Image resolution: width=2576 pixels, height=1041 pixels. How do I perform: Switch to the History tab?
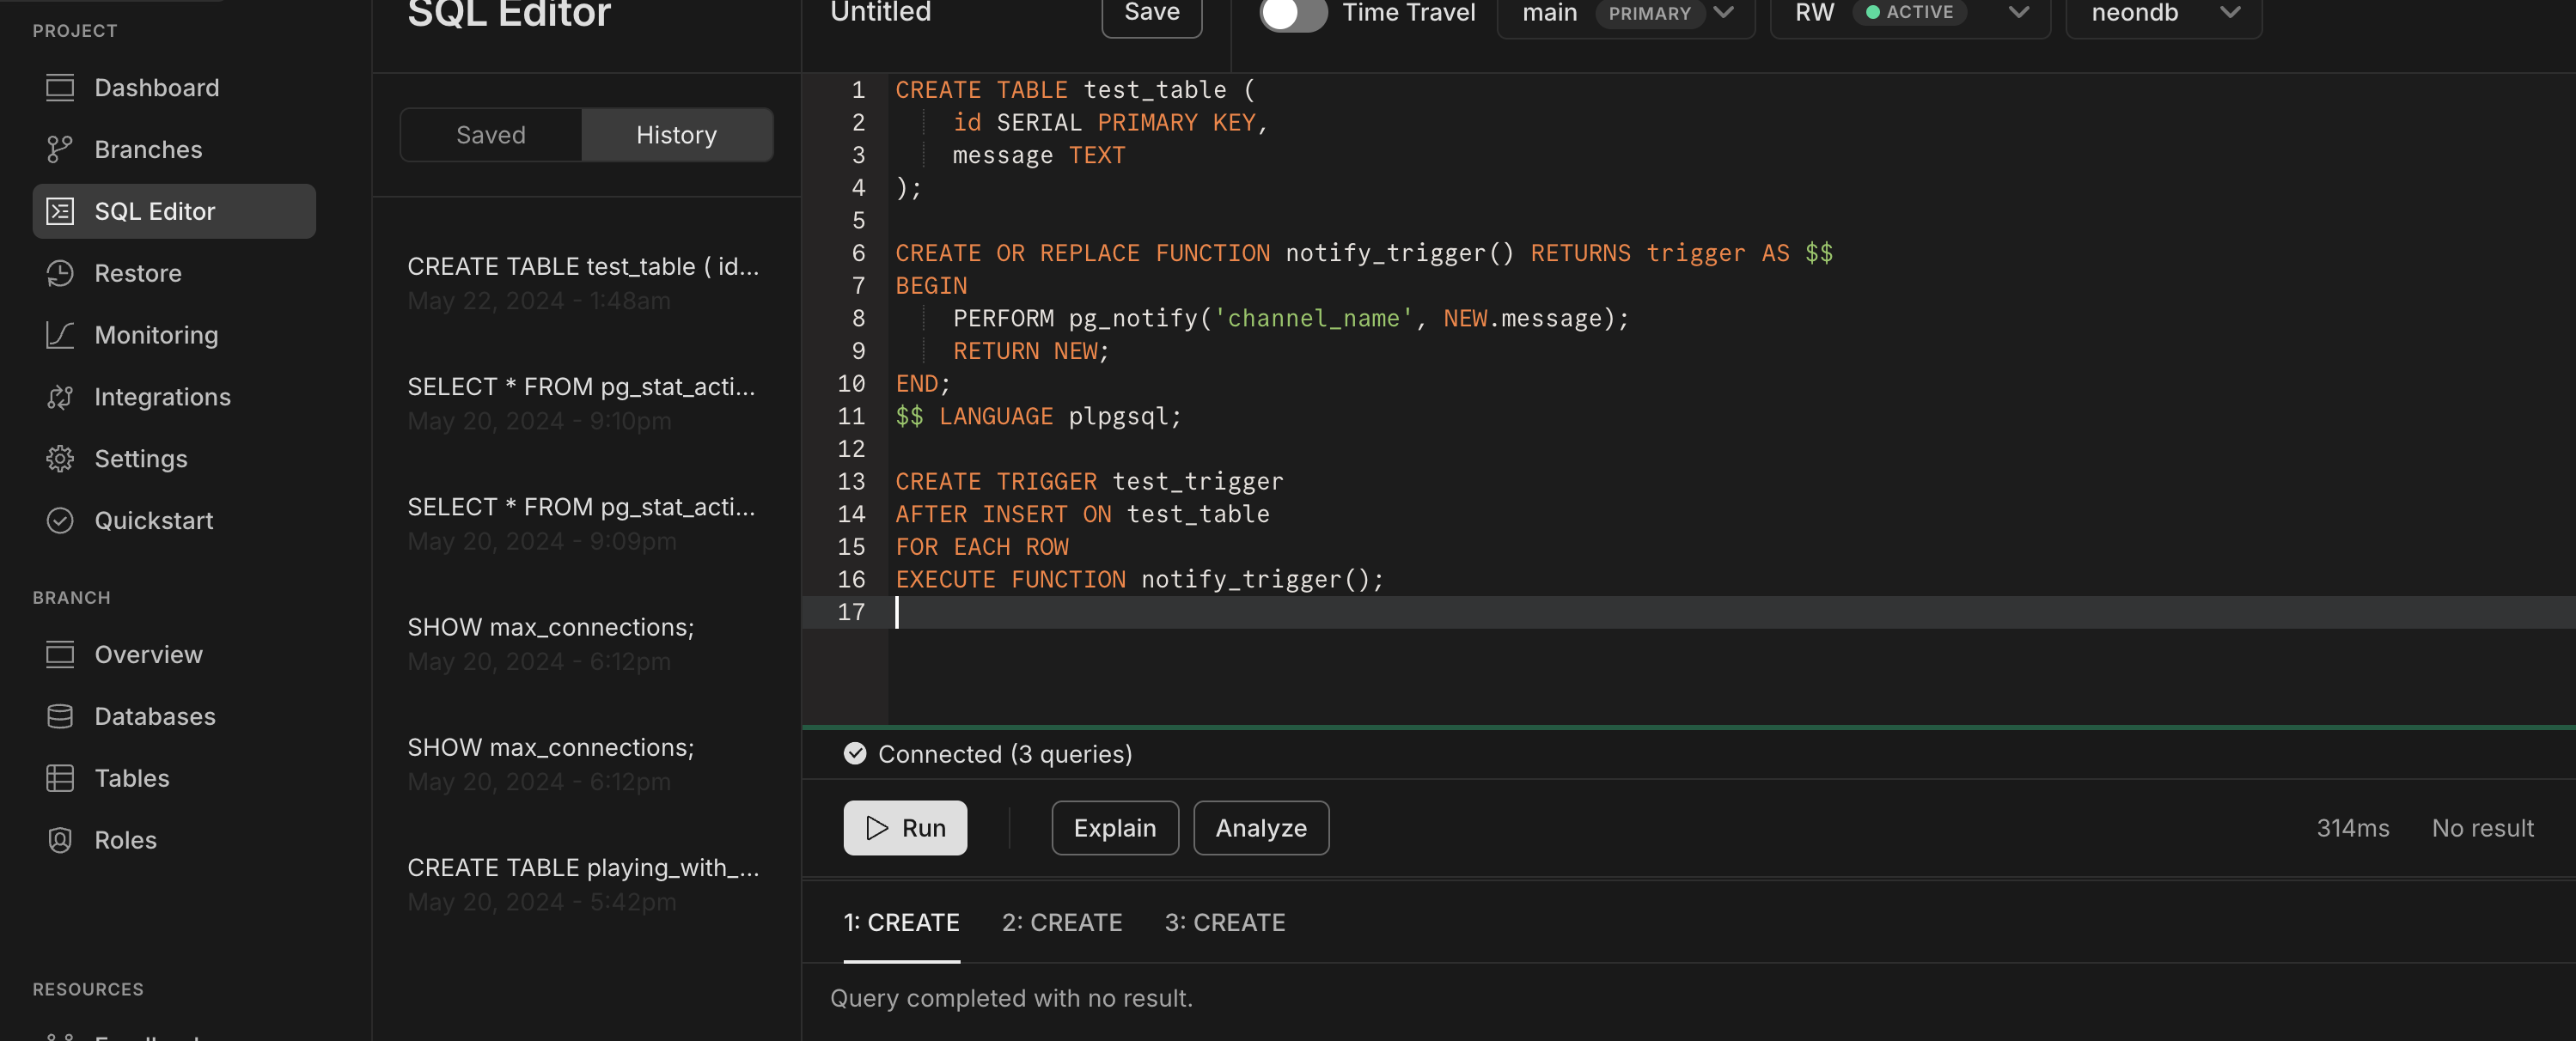[x=677, y=135]
